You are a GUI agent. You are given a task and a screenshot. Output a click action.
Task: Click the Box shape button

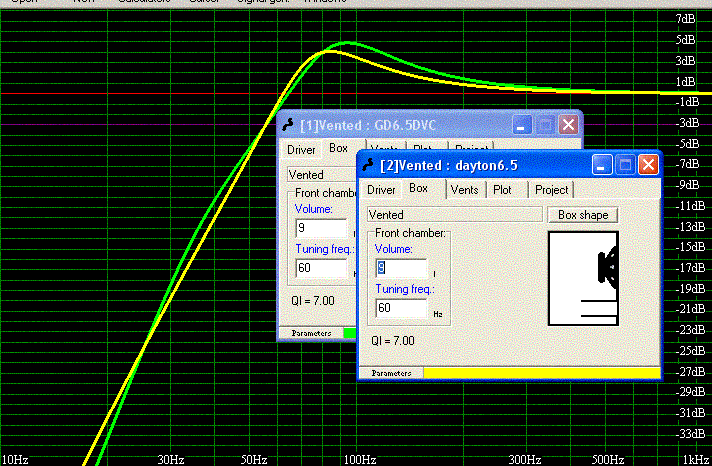point(583,215)
